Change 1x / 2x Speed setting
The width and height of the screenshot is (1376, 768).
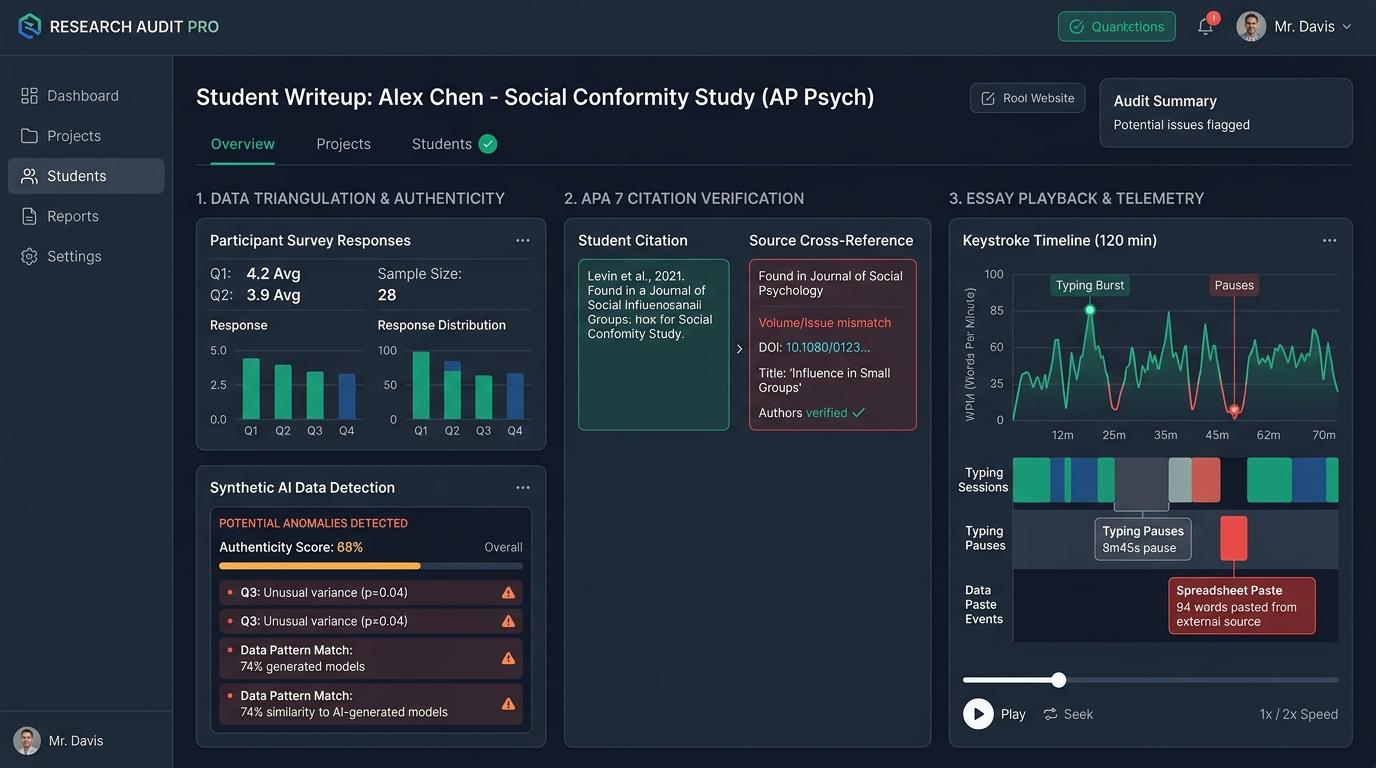[x=1299, y=714]
